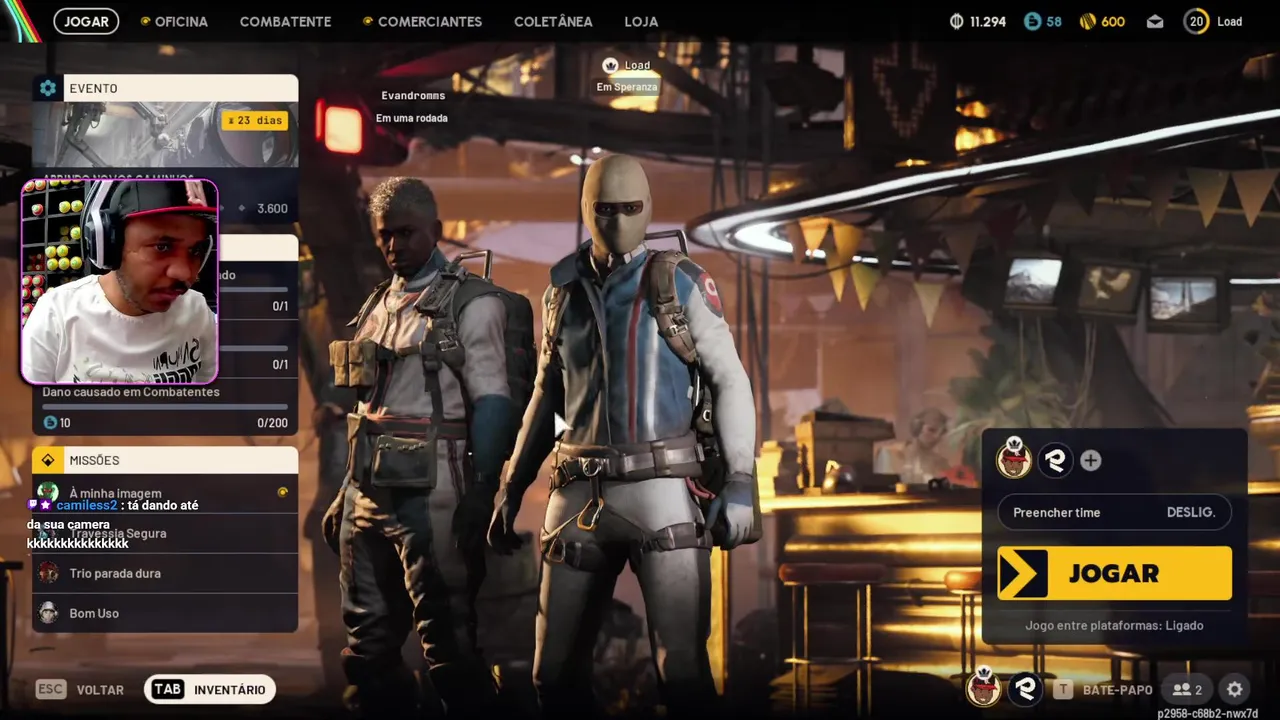Add a squad member with plus icon
The width and height of the screenshot is (1280, 720).
coord(1090,460)
